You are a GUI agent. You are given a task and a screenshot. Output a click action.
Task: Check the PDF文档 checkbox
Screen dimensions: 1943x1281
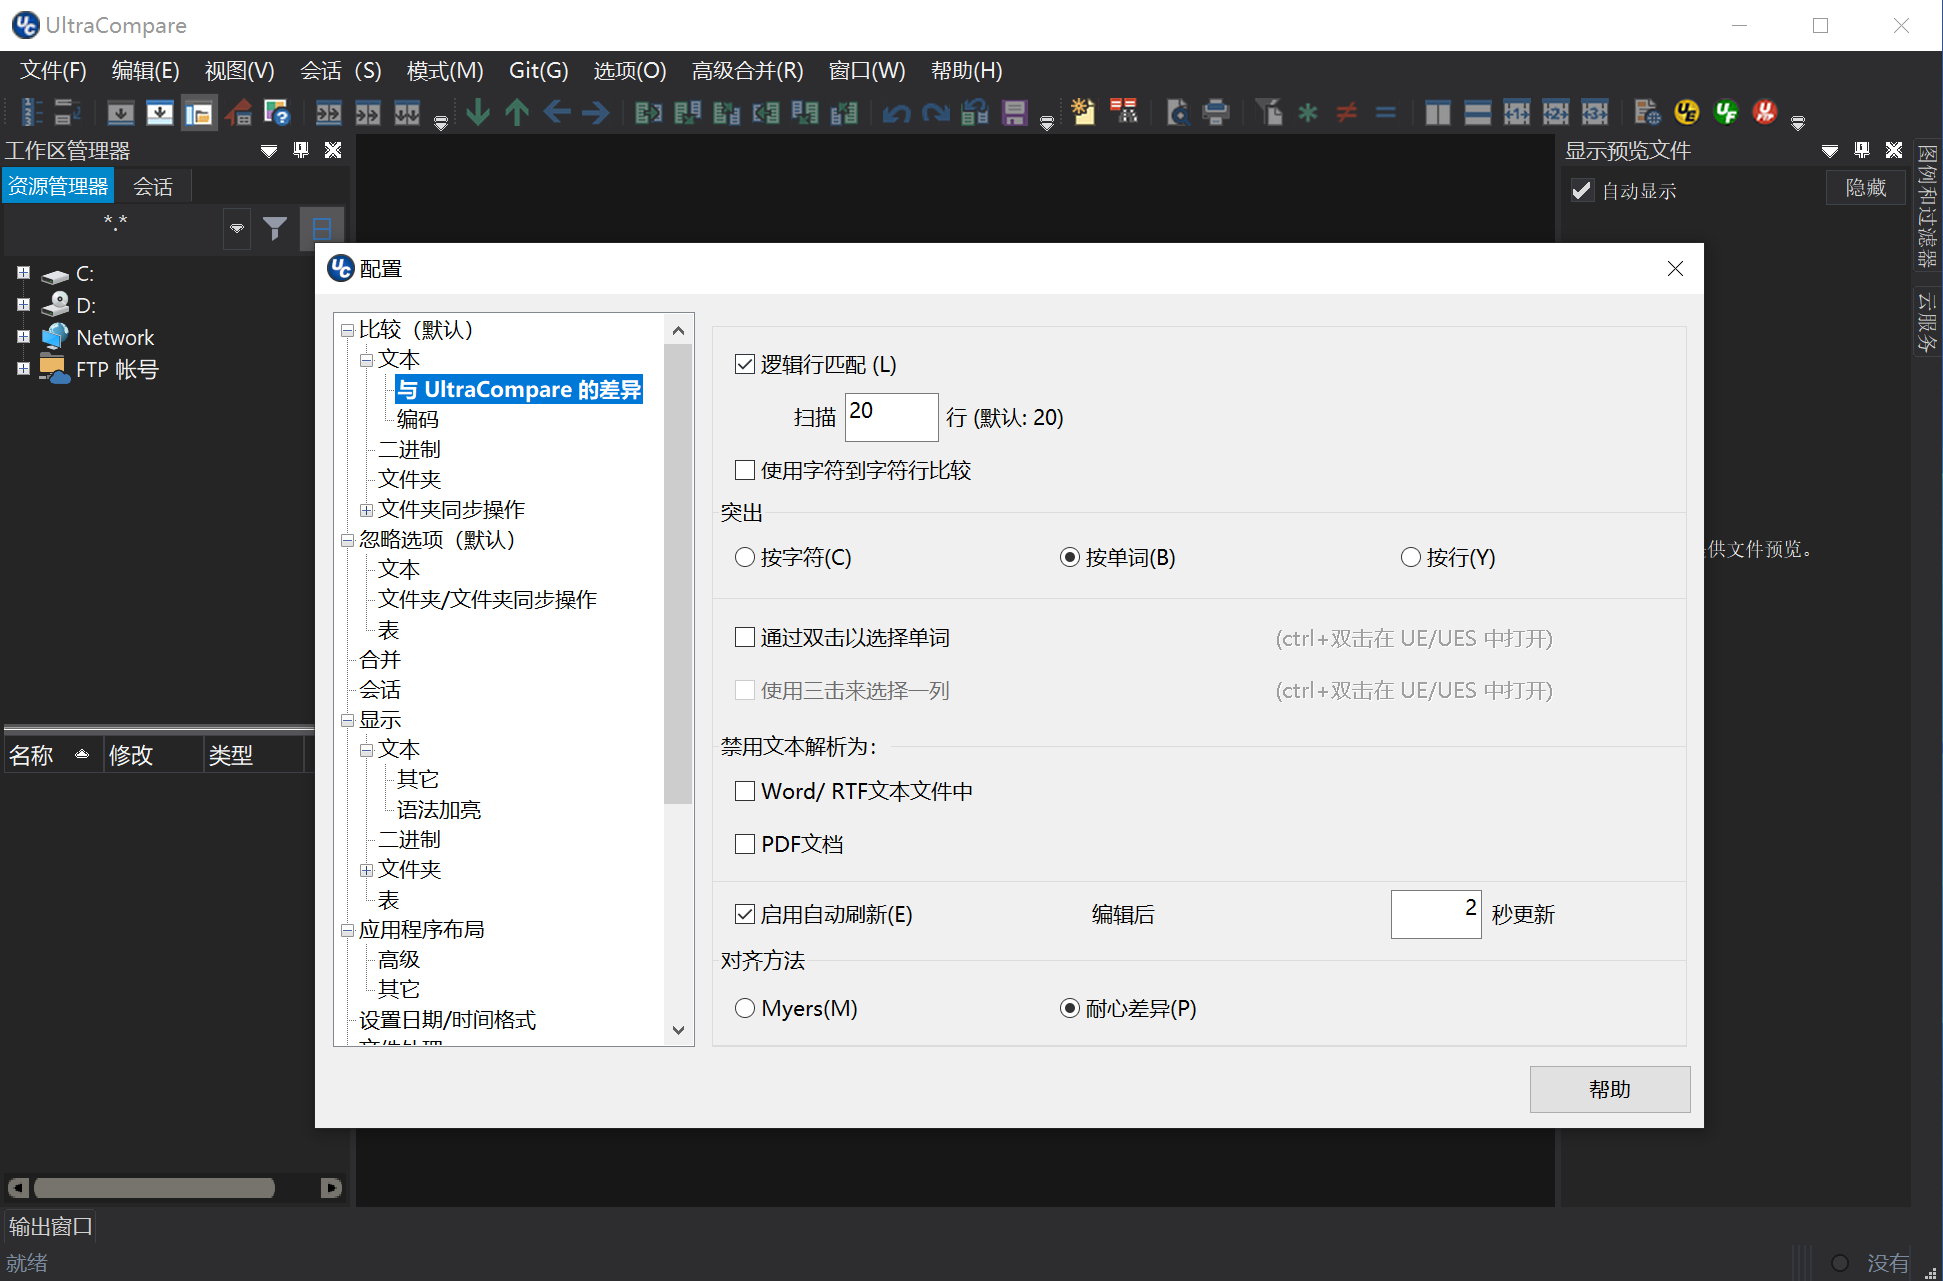[744, 844]
